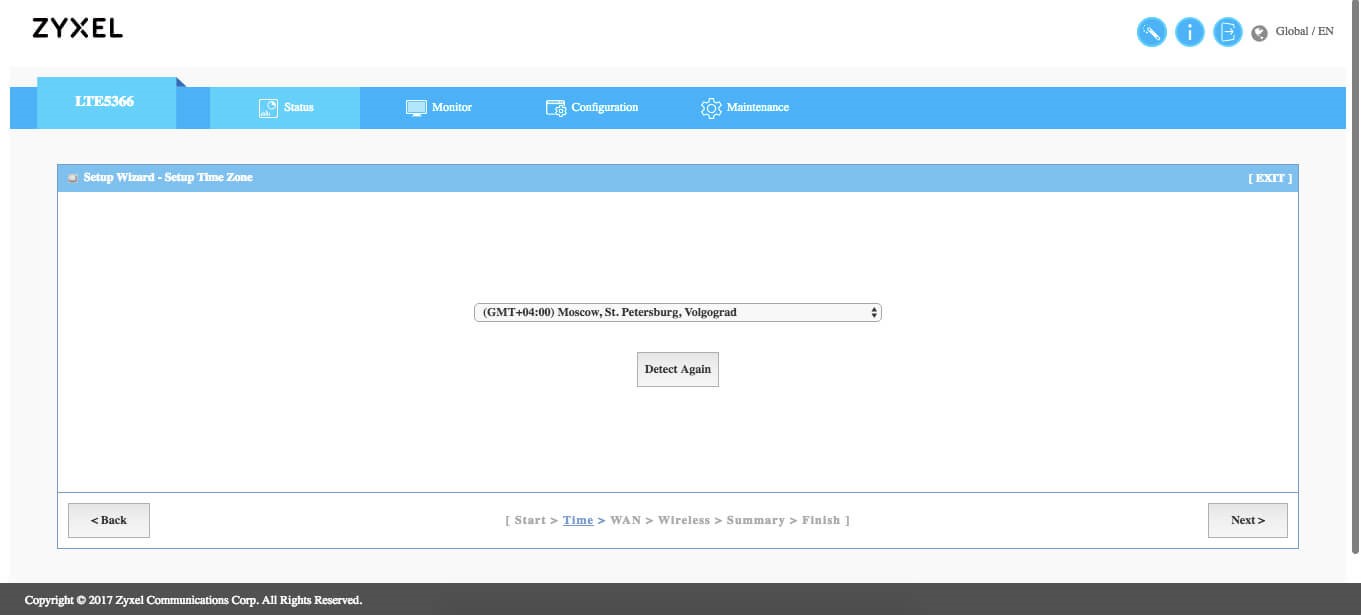Click the WAN step in wizard breadcrumb

(626, 520)
